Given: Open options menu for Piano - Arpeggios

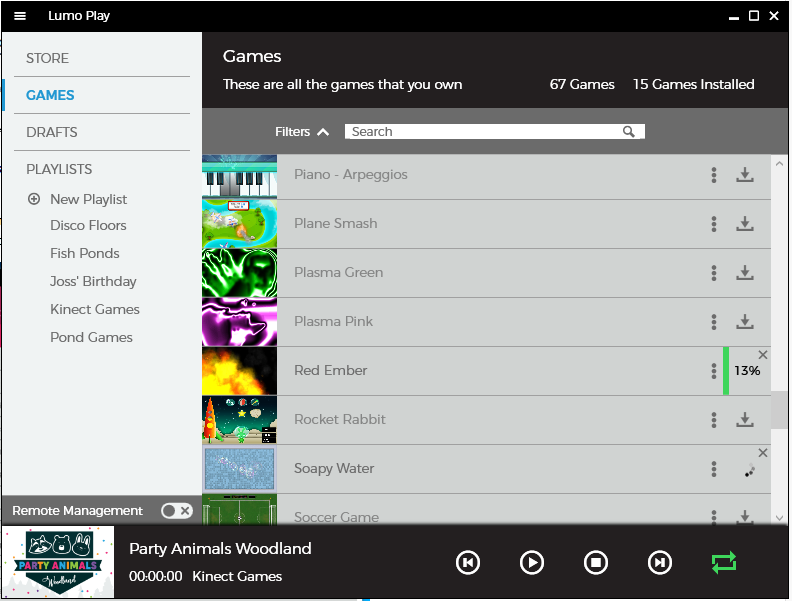Looking at the screenshot, I should pyautogui.click(x=714, y=175).
